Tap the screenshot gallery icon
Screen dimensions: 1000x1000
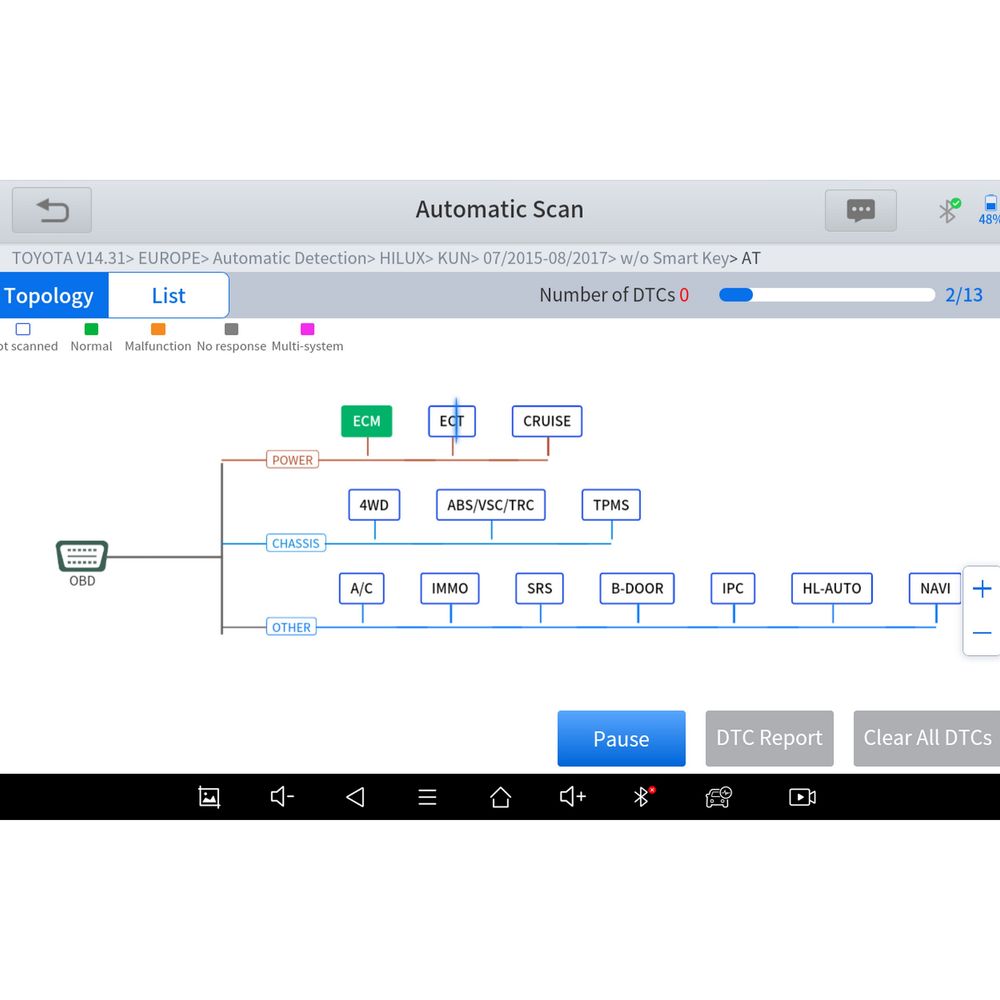tap(209, 797)
